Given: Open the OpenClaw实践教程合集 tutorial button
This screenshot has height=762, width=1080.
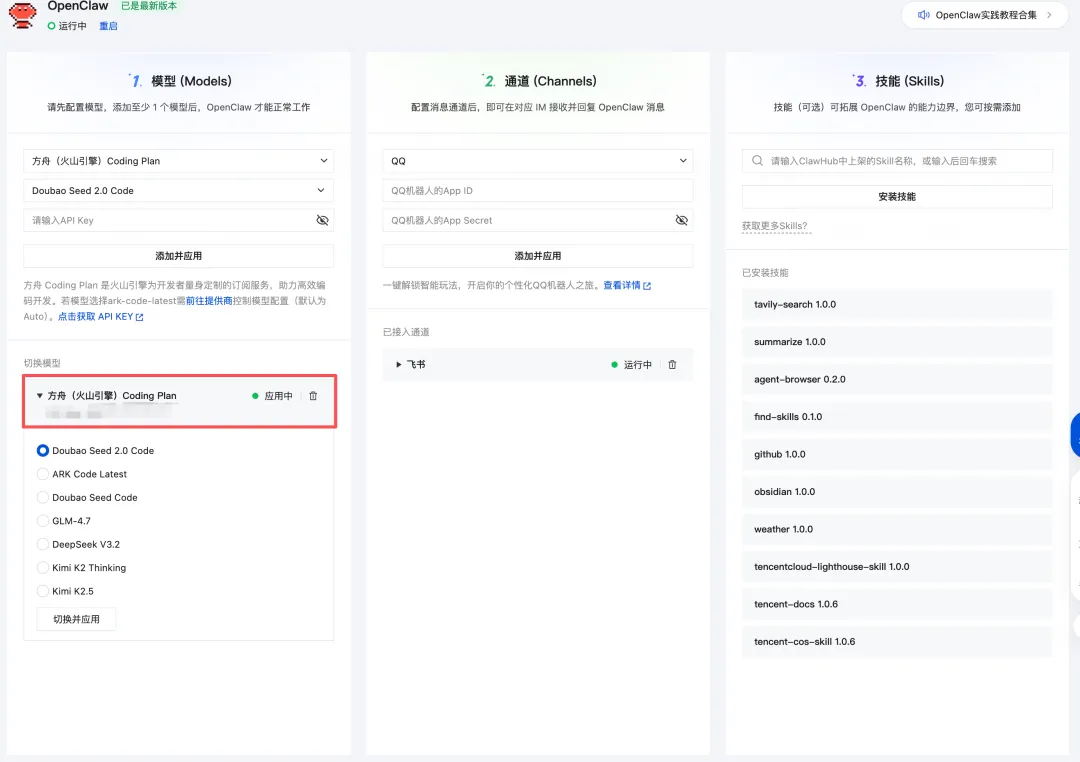Looking at the screenshot, I should pyautogui.click(x=985, y=14).
